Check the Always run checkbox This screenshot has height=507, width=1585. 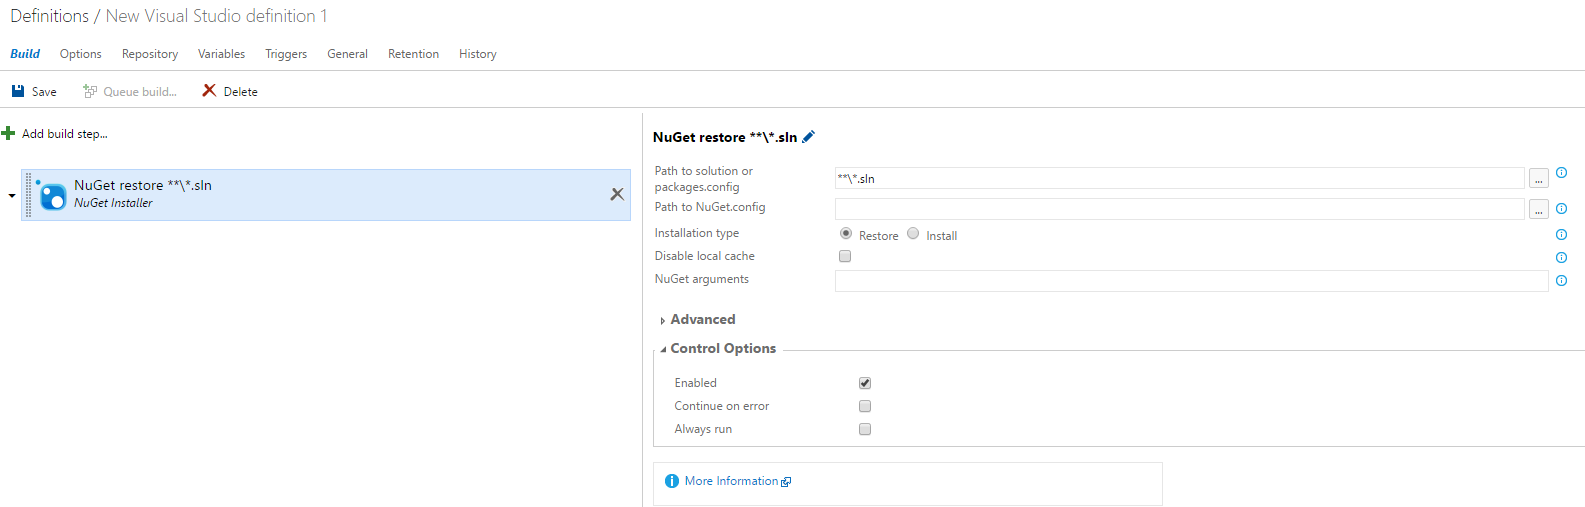tap(865, 429)
